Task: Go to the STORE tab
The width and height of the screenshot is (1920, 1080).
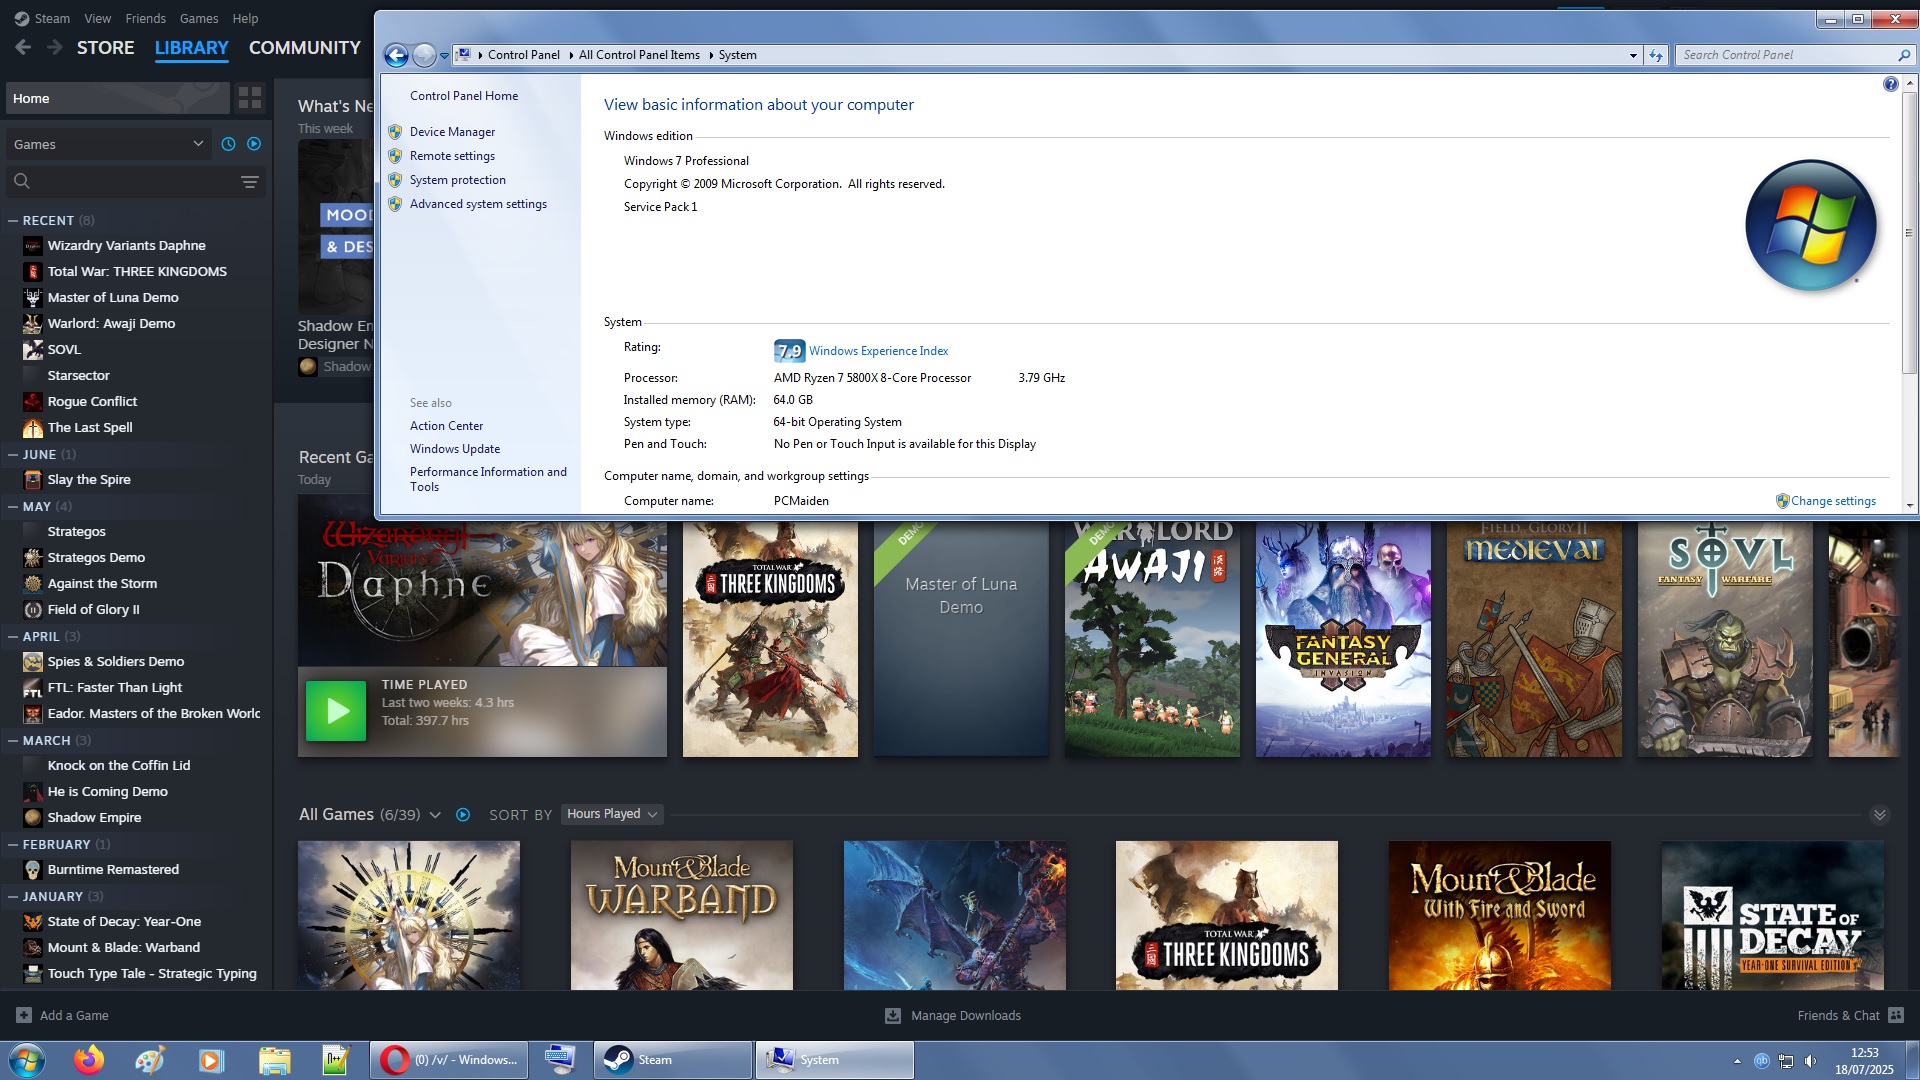Action: (105, 48)
